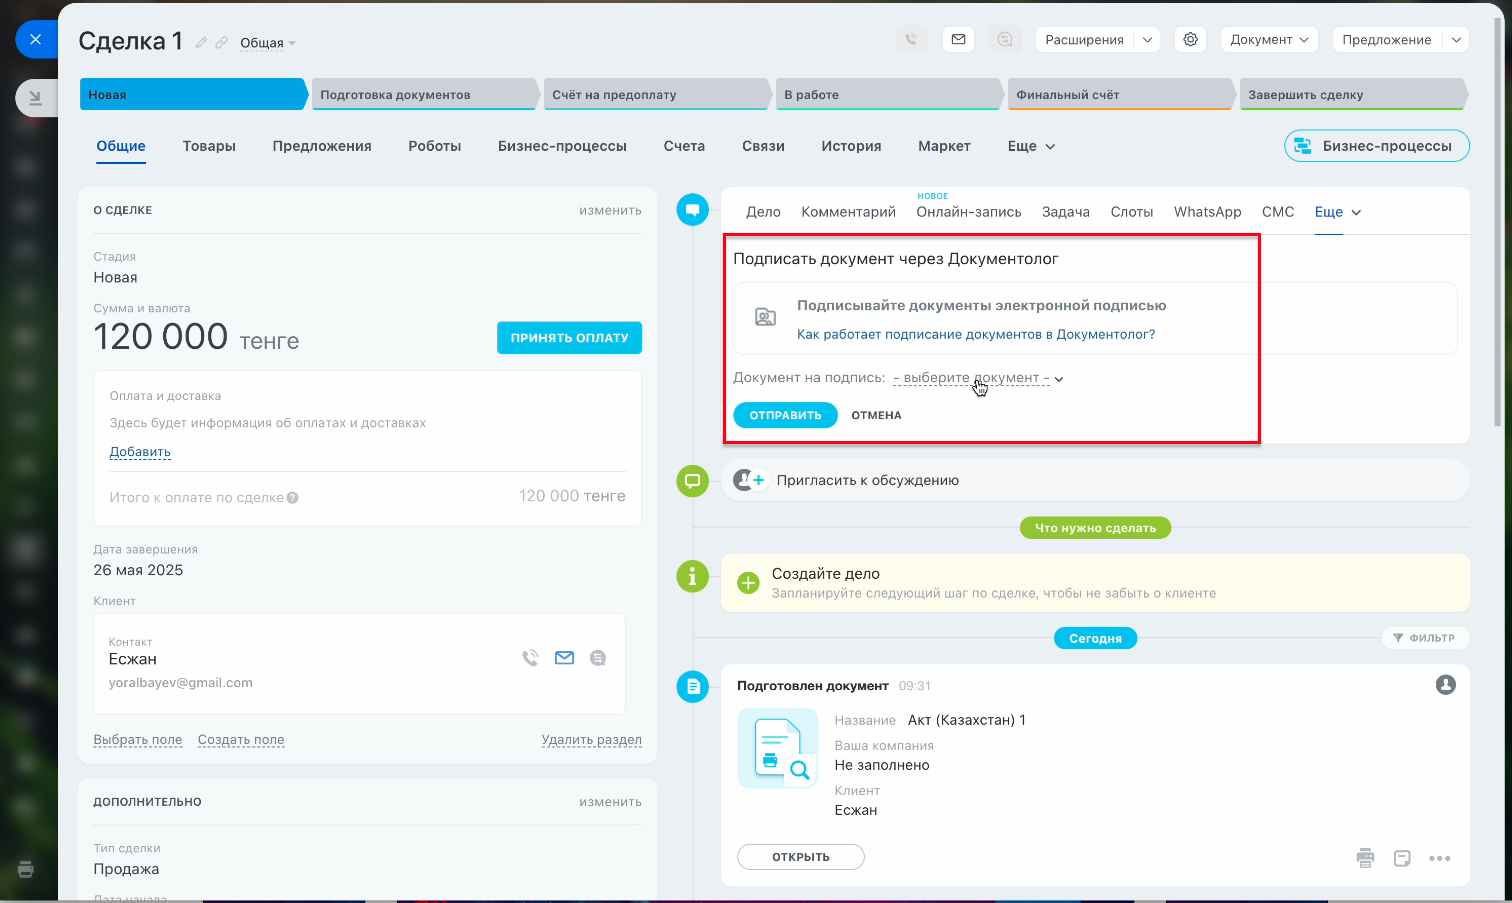
Task: Close the deal slider with the X button
Action: 36,40
